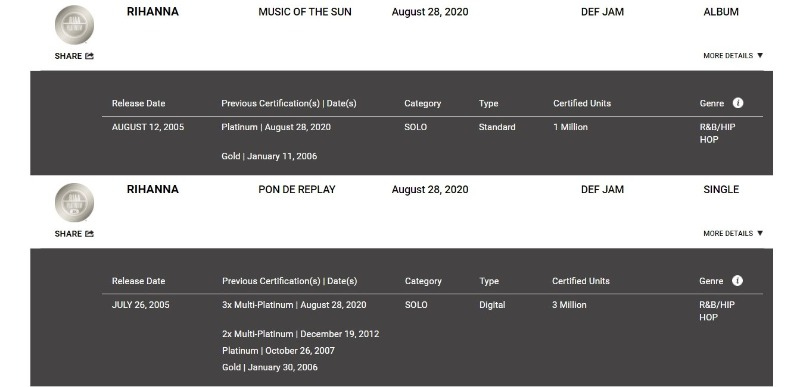800x387 pixels.
Task: Select the RIHANNA artist name on the album row
Action: coord(153,12)
